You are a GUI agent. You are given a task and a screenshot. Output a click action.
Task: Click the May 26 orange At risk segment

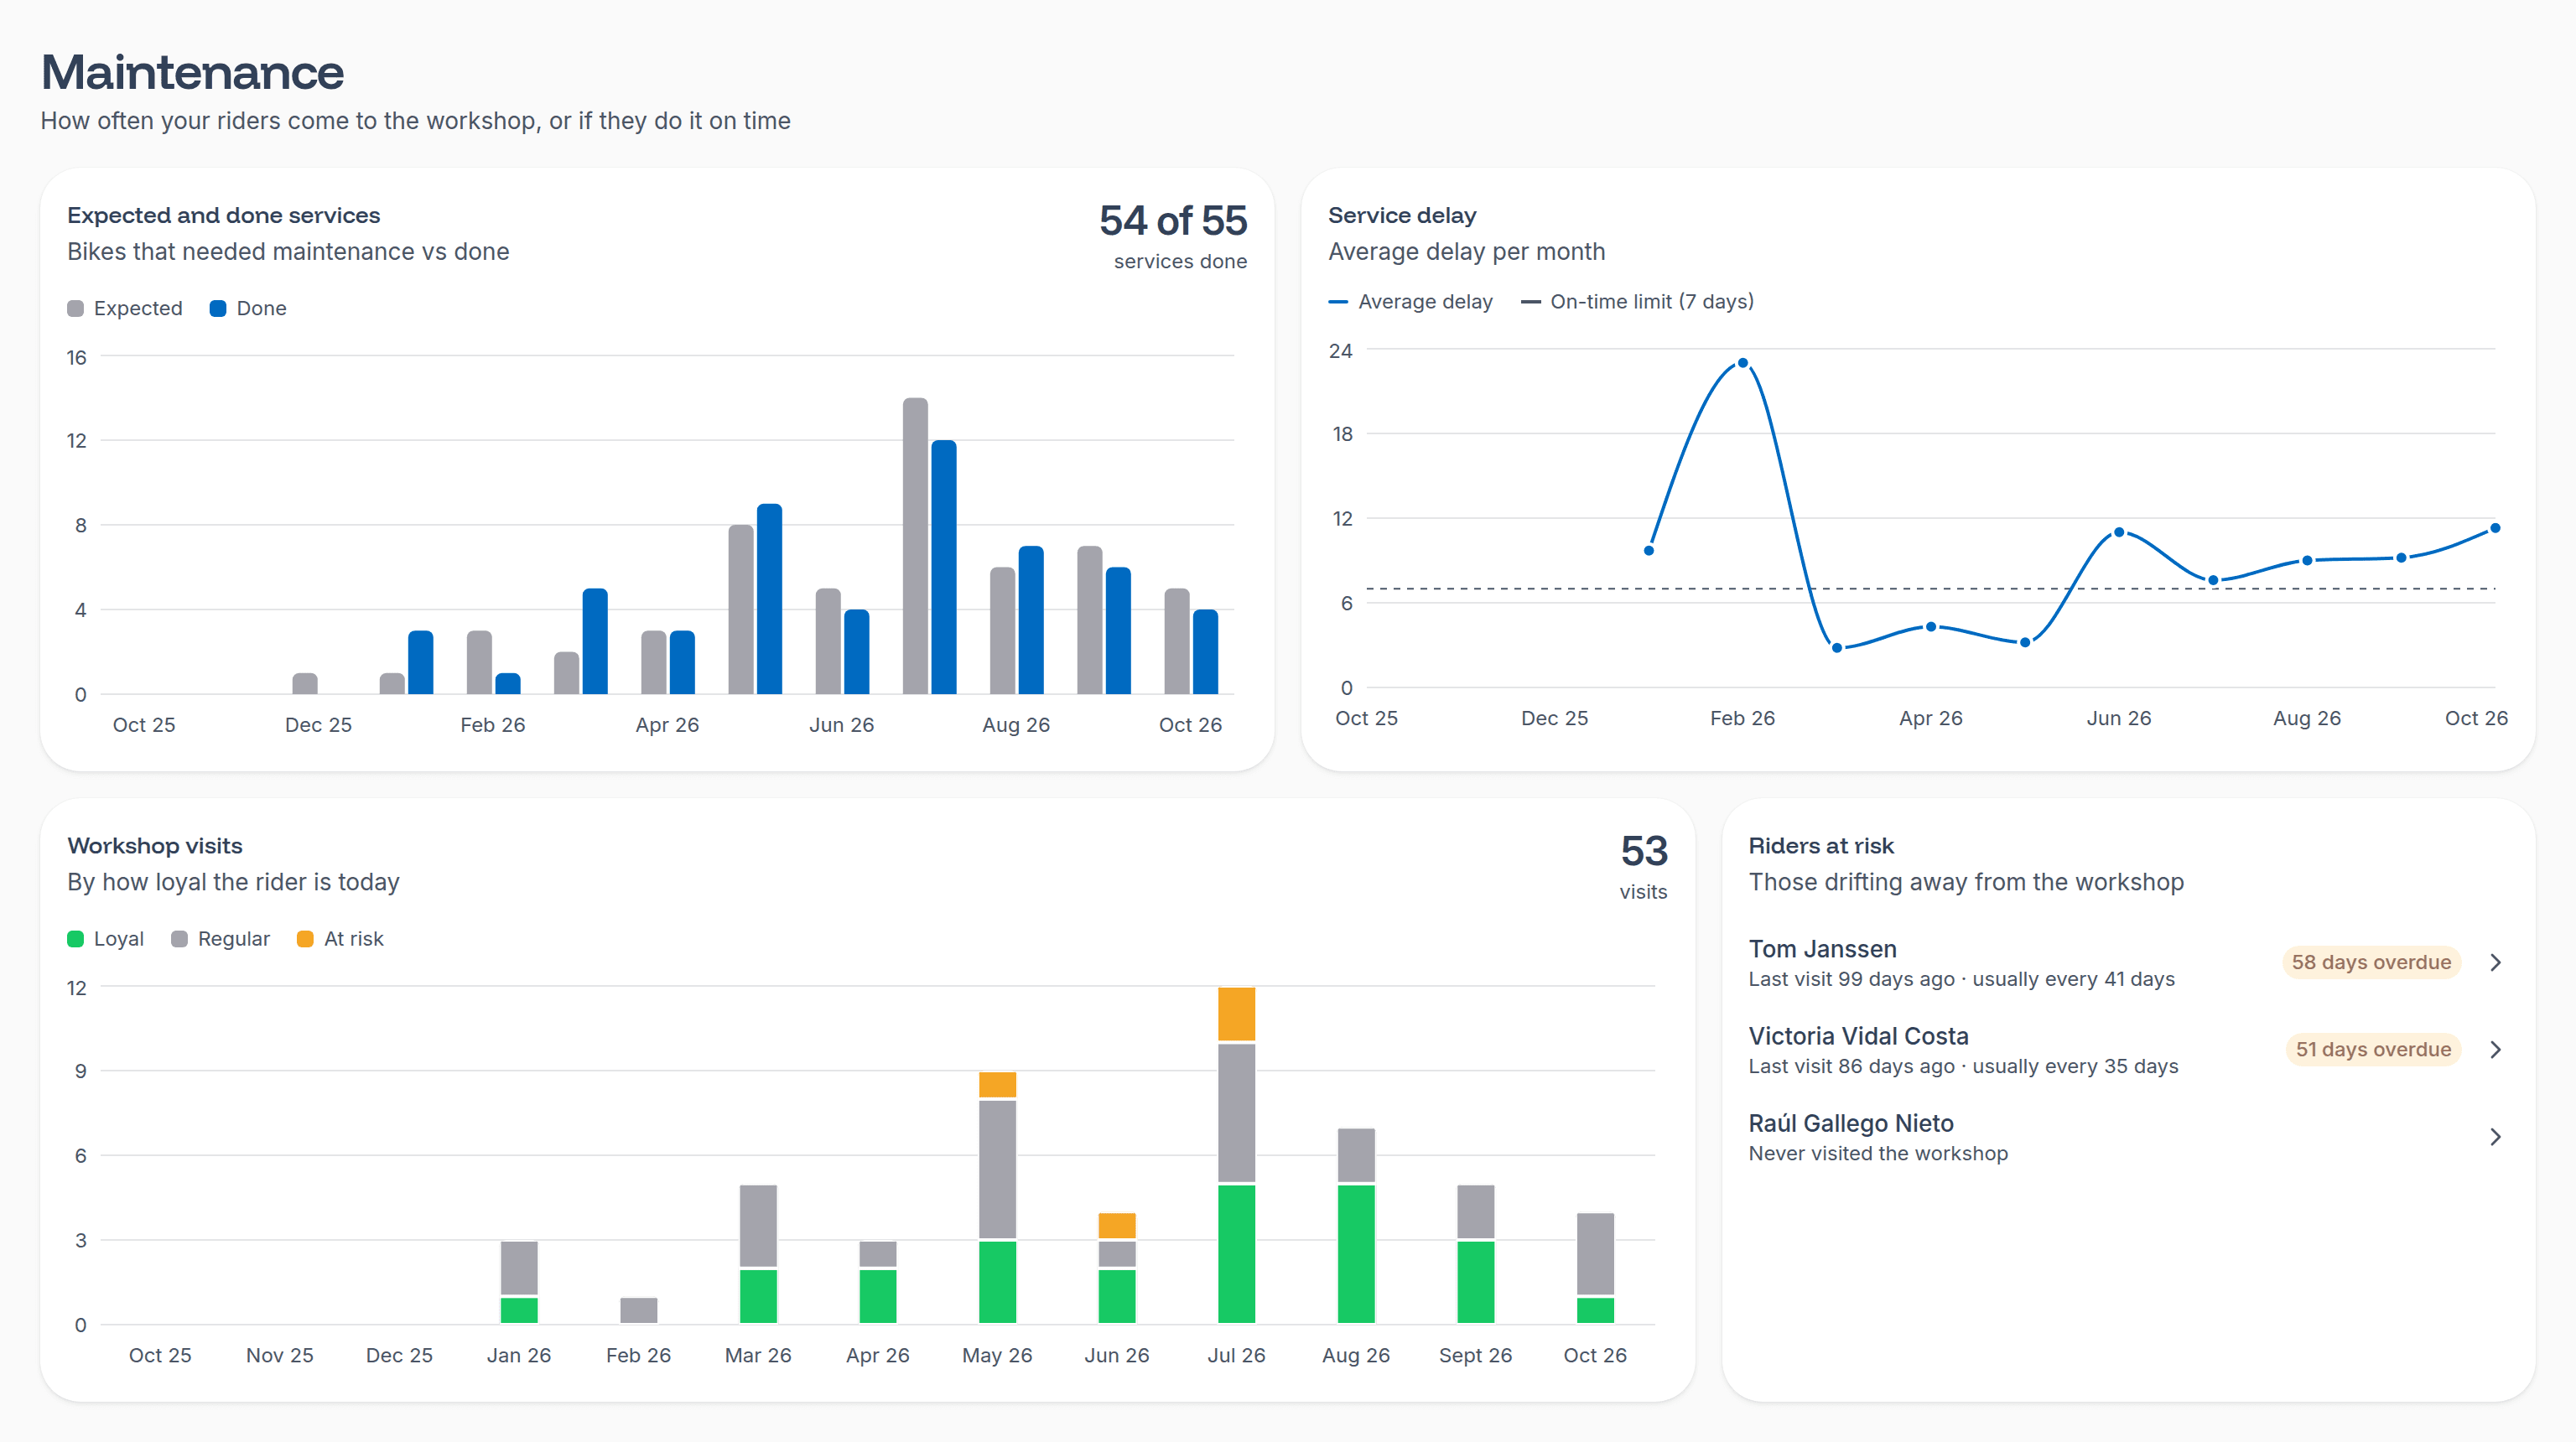coord(997,1084)
